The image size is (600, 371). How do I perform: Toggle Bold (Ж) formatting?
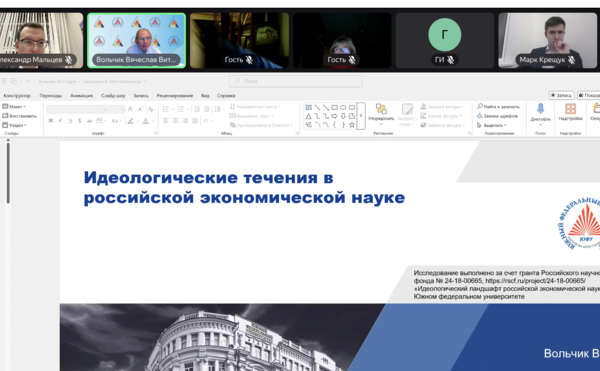51,121
